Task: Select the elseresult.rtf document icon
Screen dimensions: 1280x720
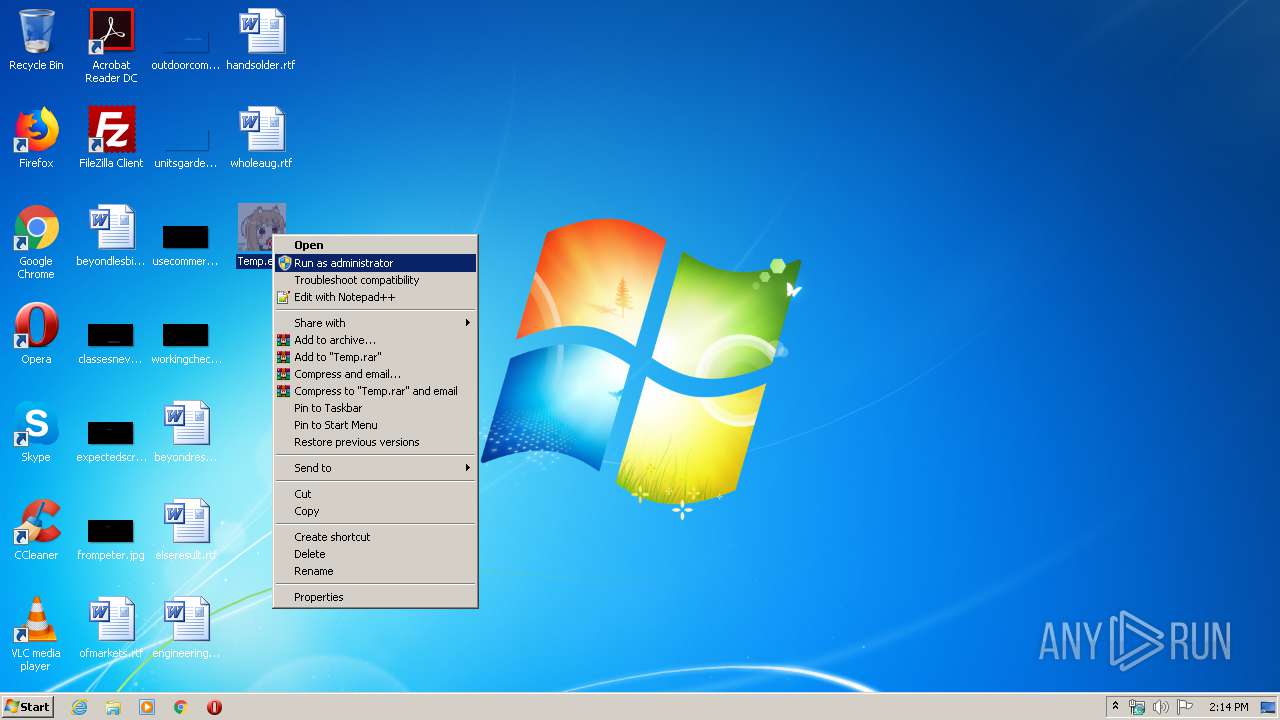Action: tap(186, 522)
